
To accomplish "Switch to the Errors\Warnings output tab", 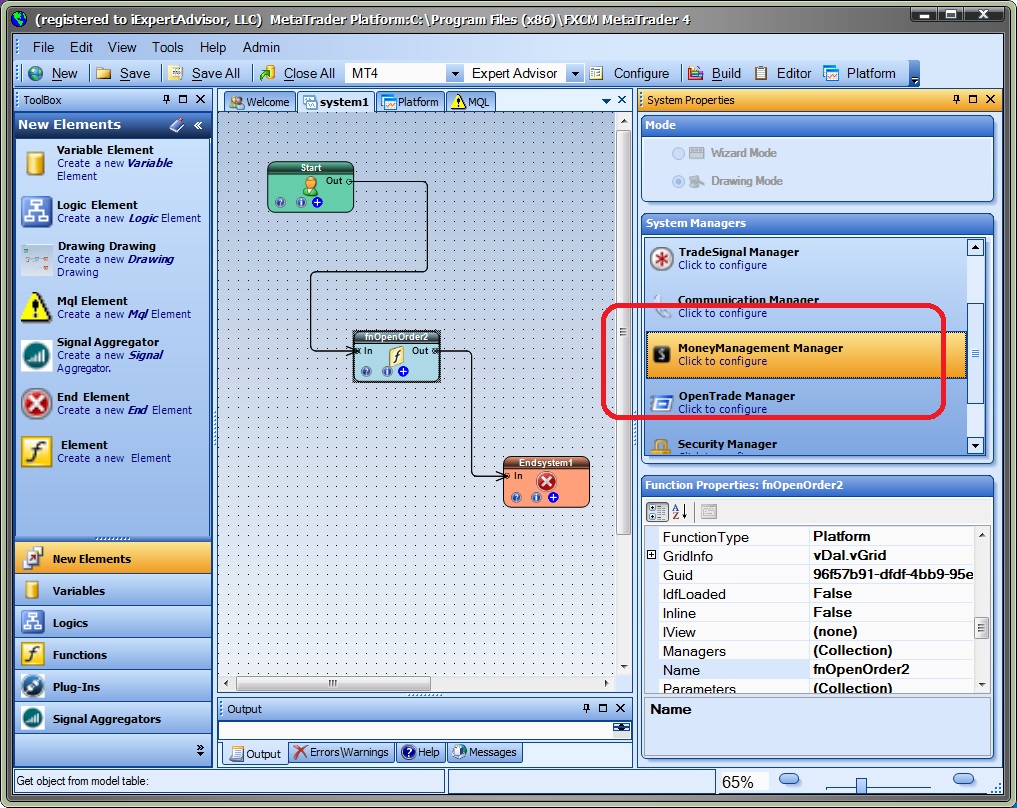I will click(x=342, y=752).
